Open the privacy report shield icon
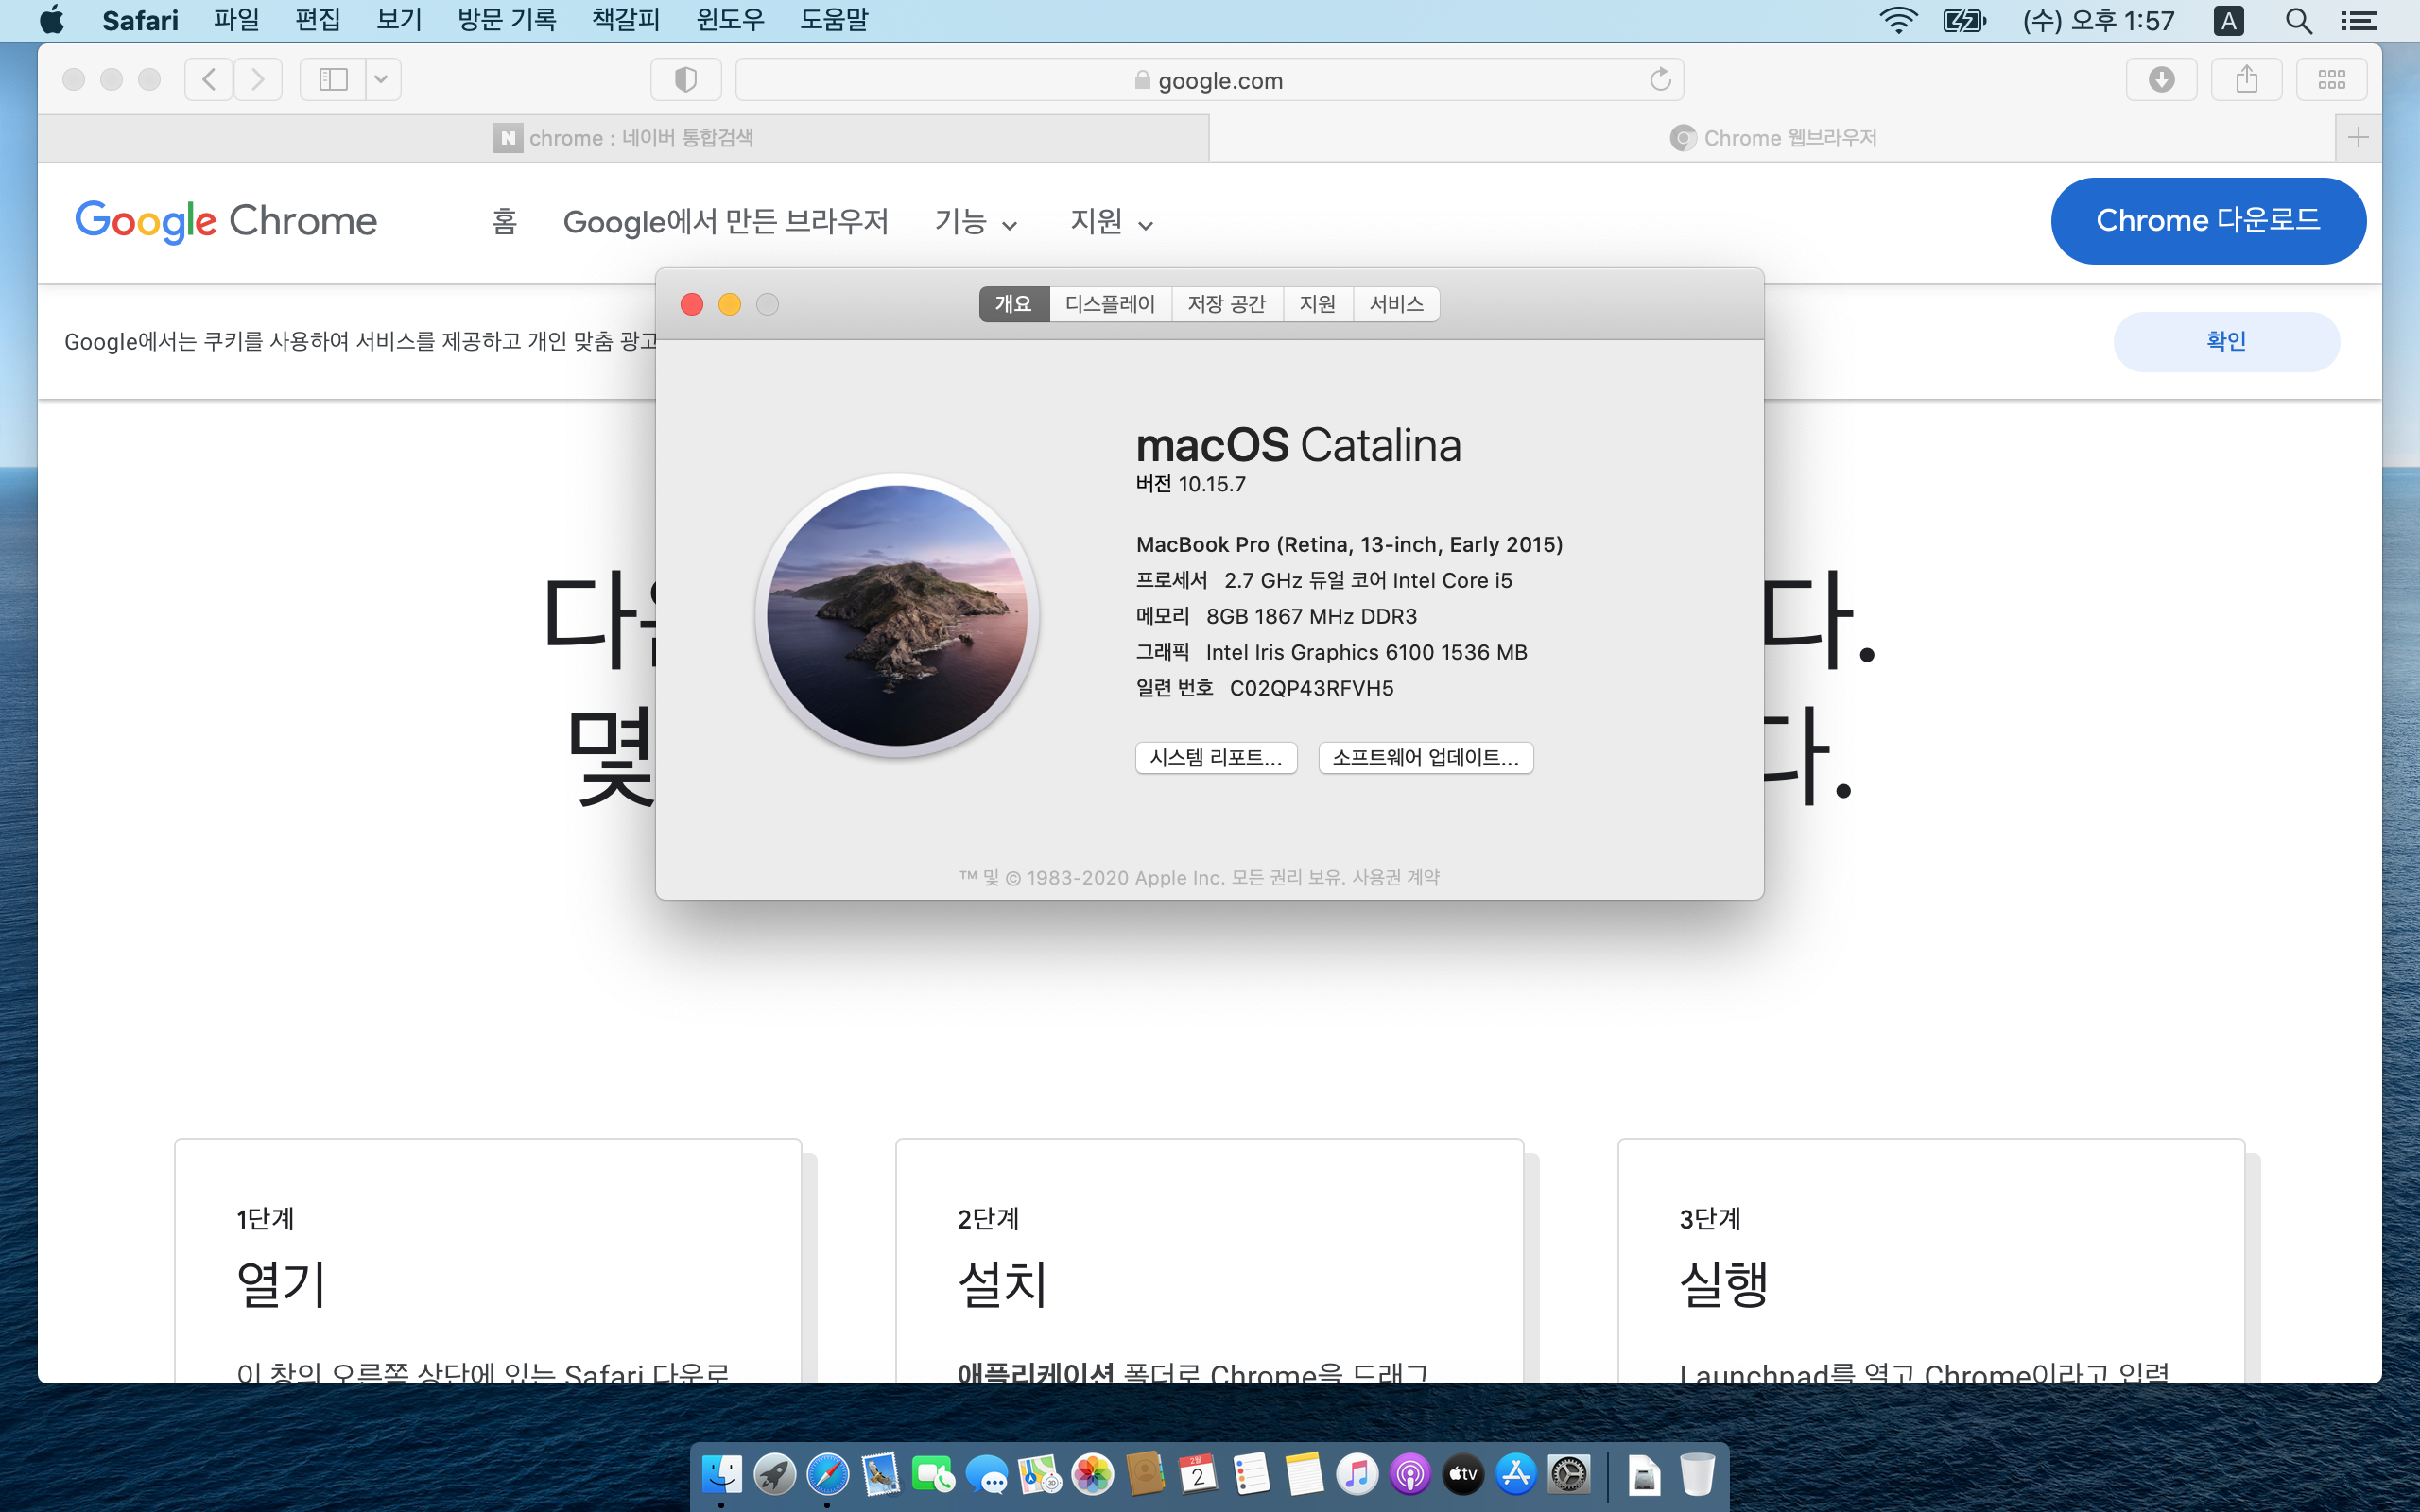2420x1512 pixels. click(685, 79)
